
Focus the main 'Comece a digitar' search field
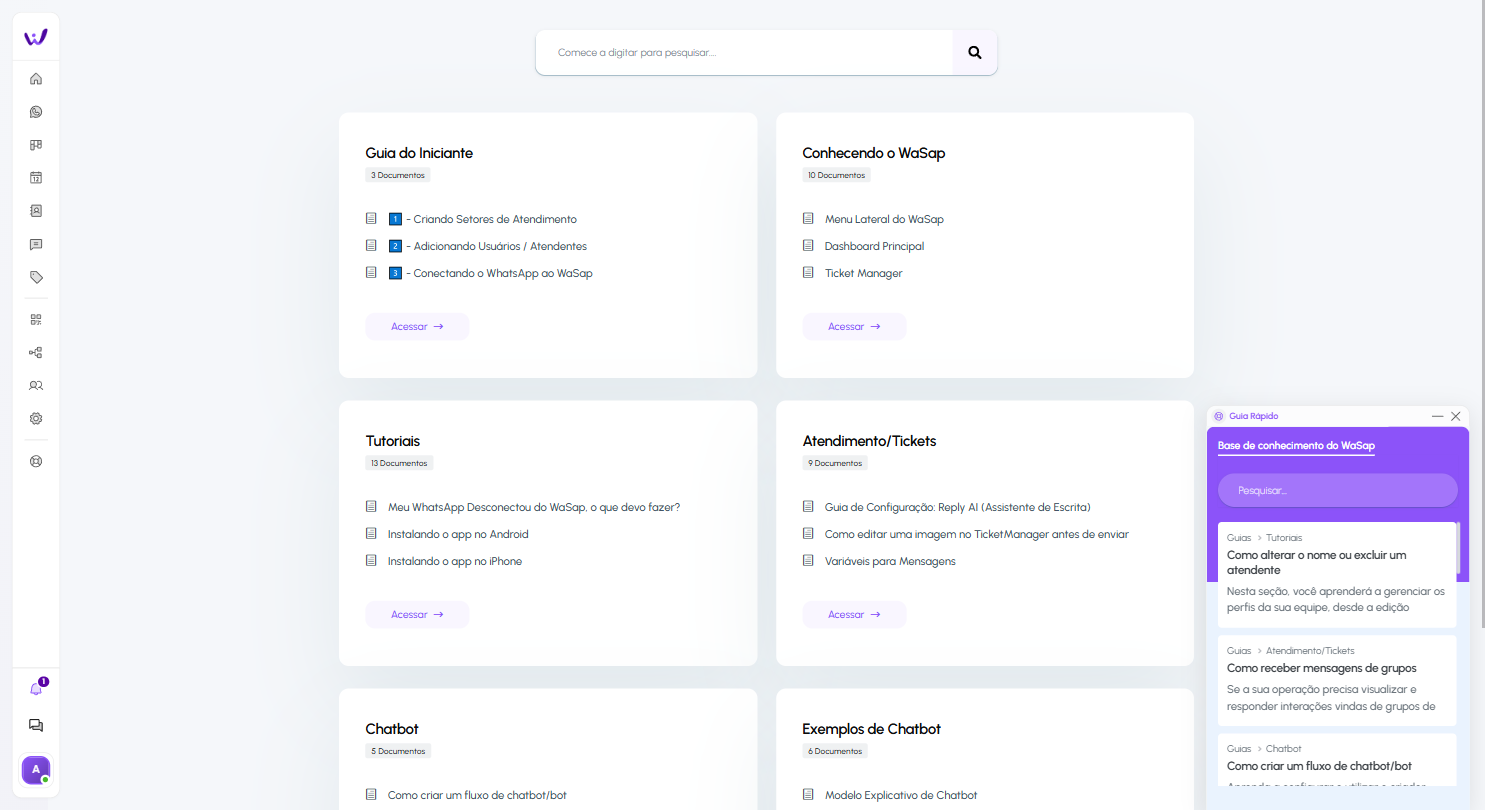tap(744, 53)
